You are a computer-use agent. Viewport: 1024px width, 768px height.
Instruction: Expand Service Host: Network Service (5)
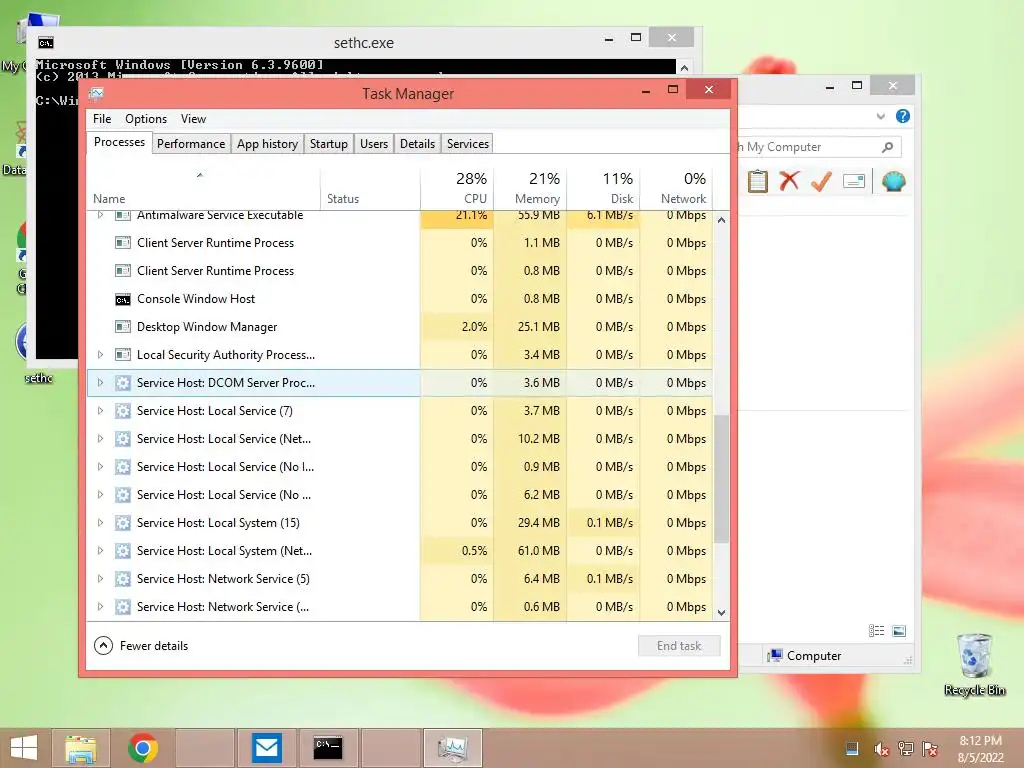coord(100,579)
